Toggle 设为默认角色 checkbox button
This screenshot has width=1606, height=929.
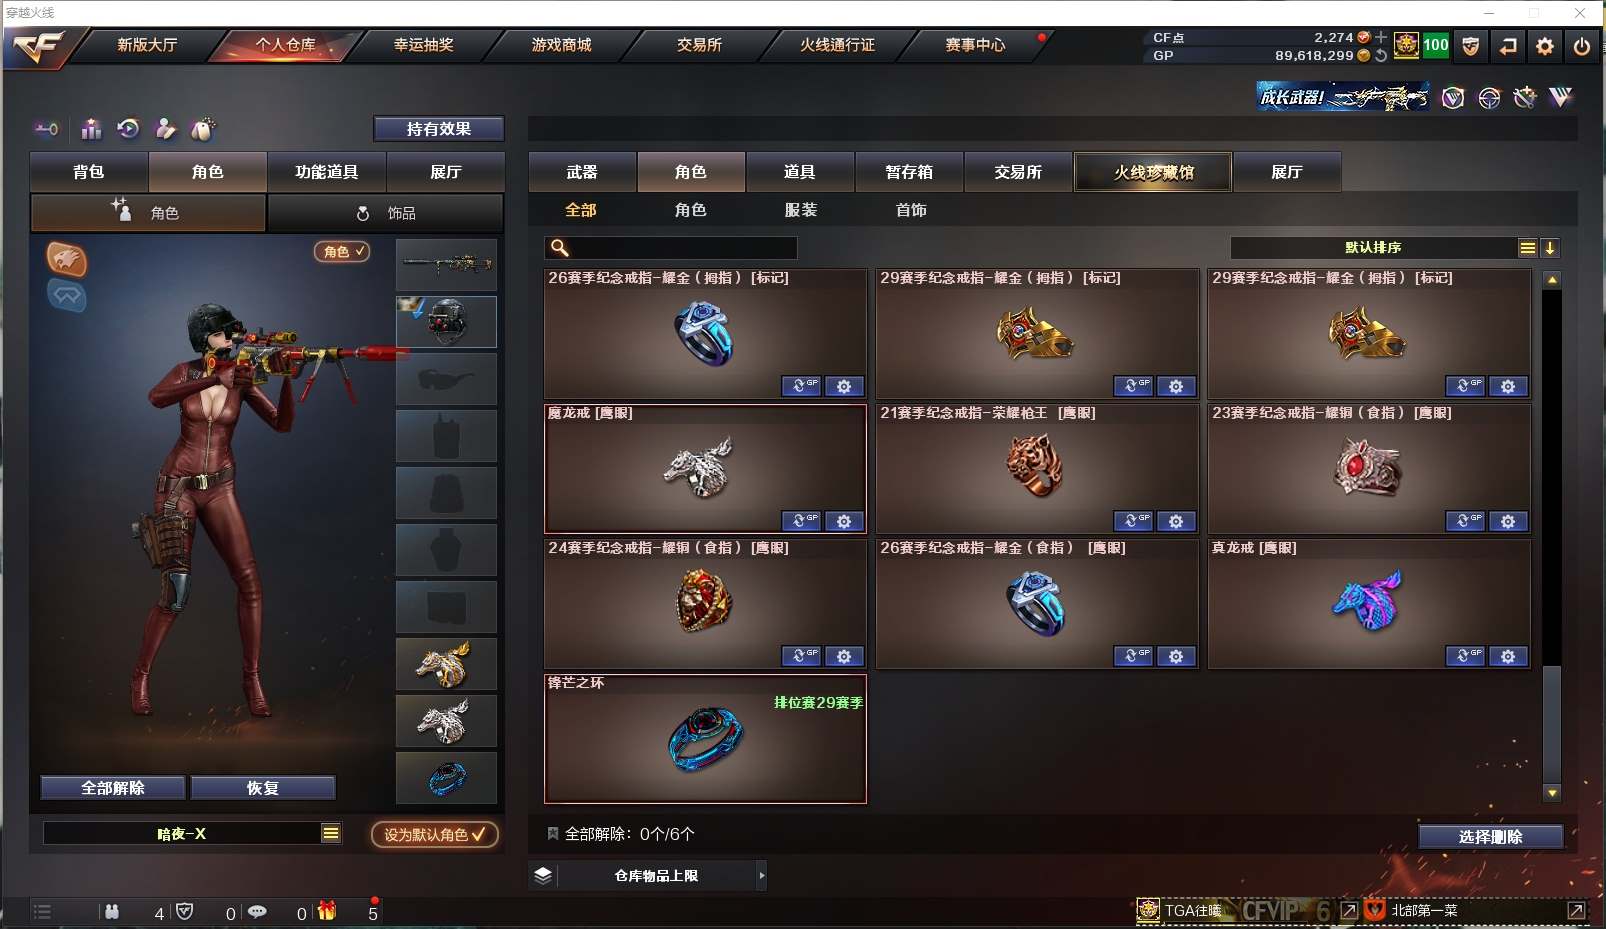pos(435,834)
